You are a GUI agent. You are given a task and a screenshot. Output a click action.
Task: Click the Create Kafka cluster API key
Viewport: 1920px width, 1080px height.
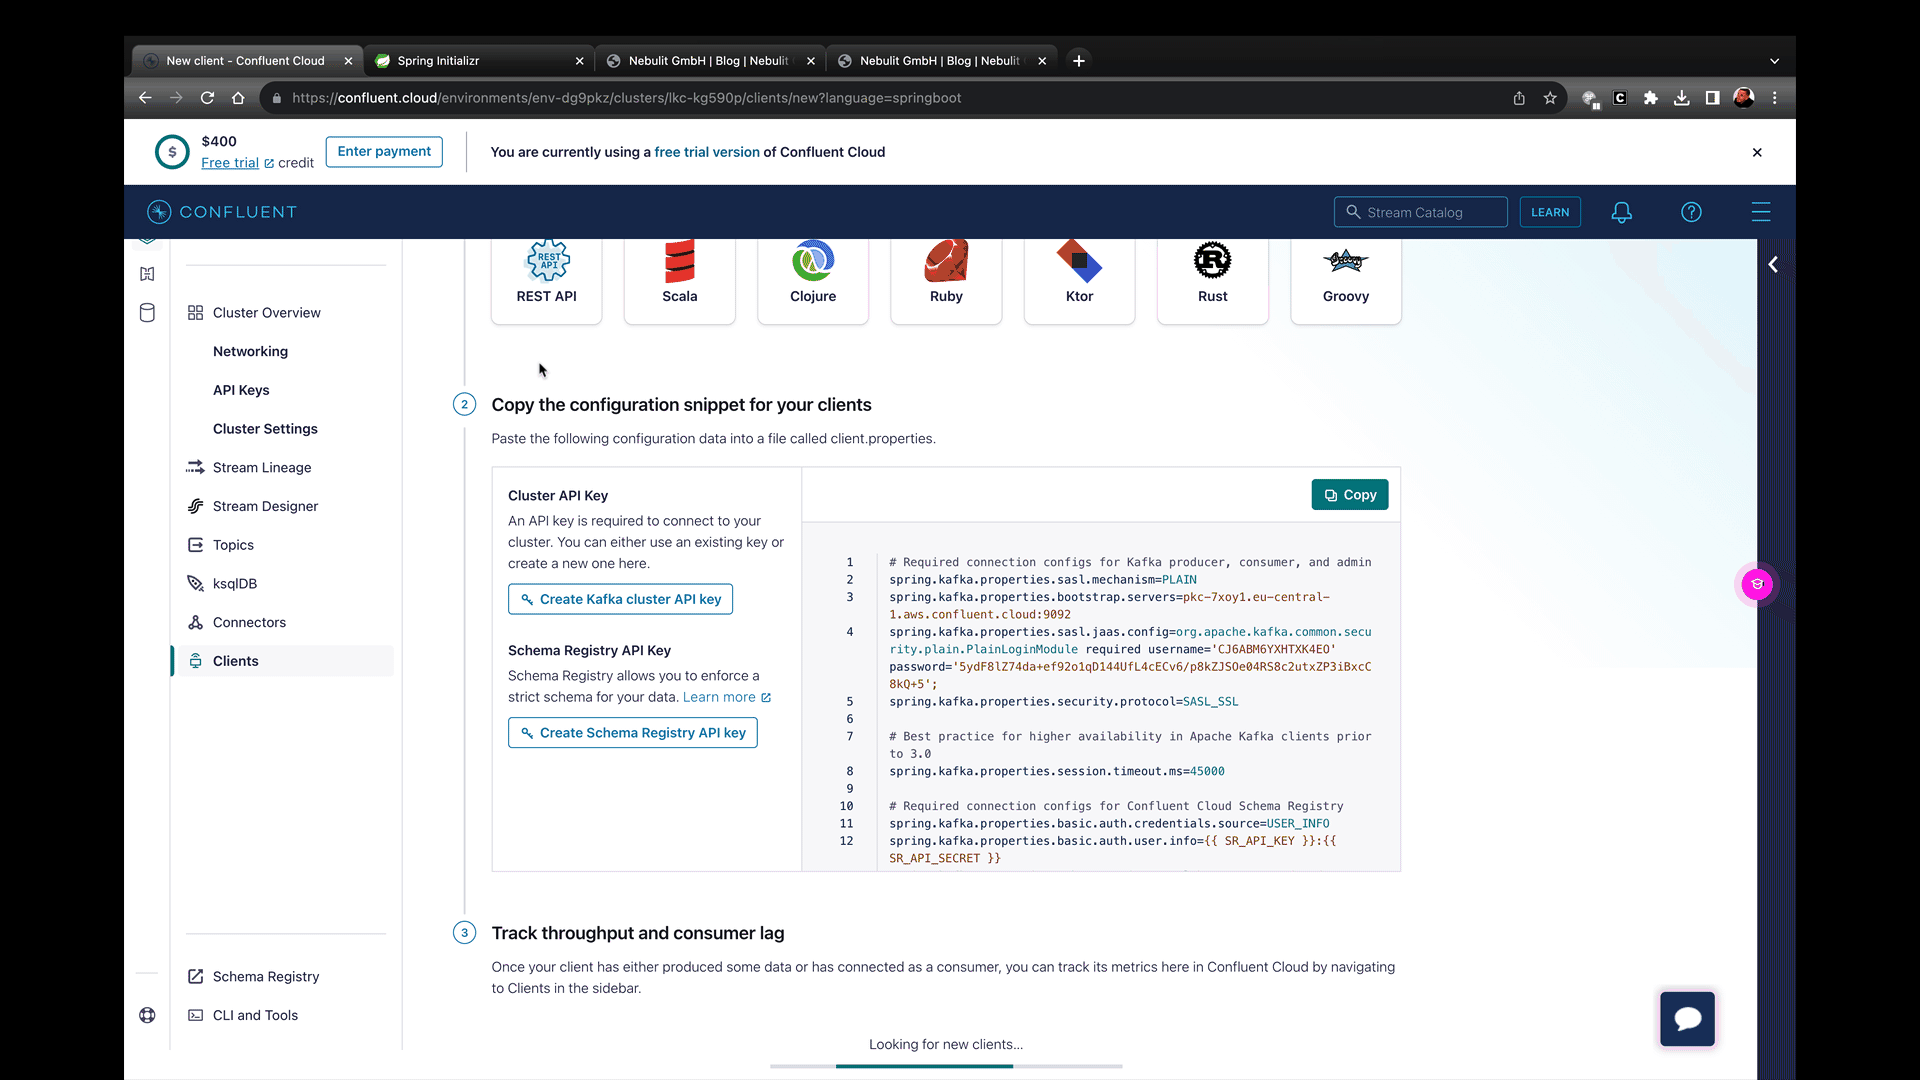(x=620, y=599)
